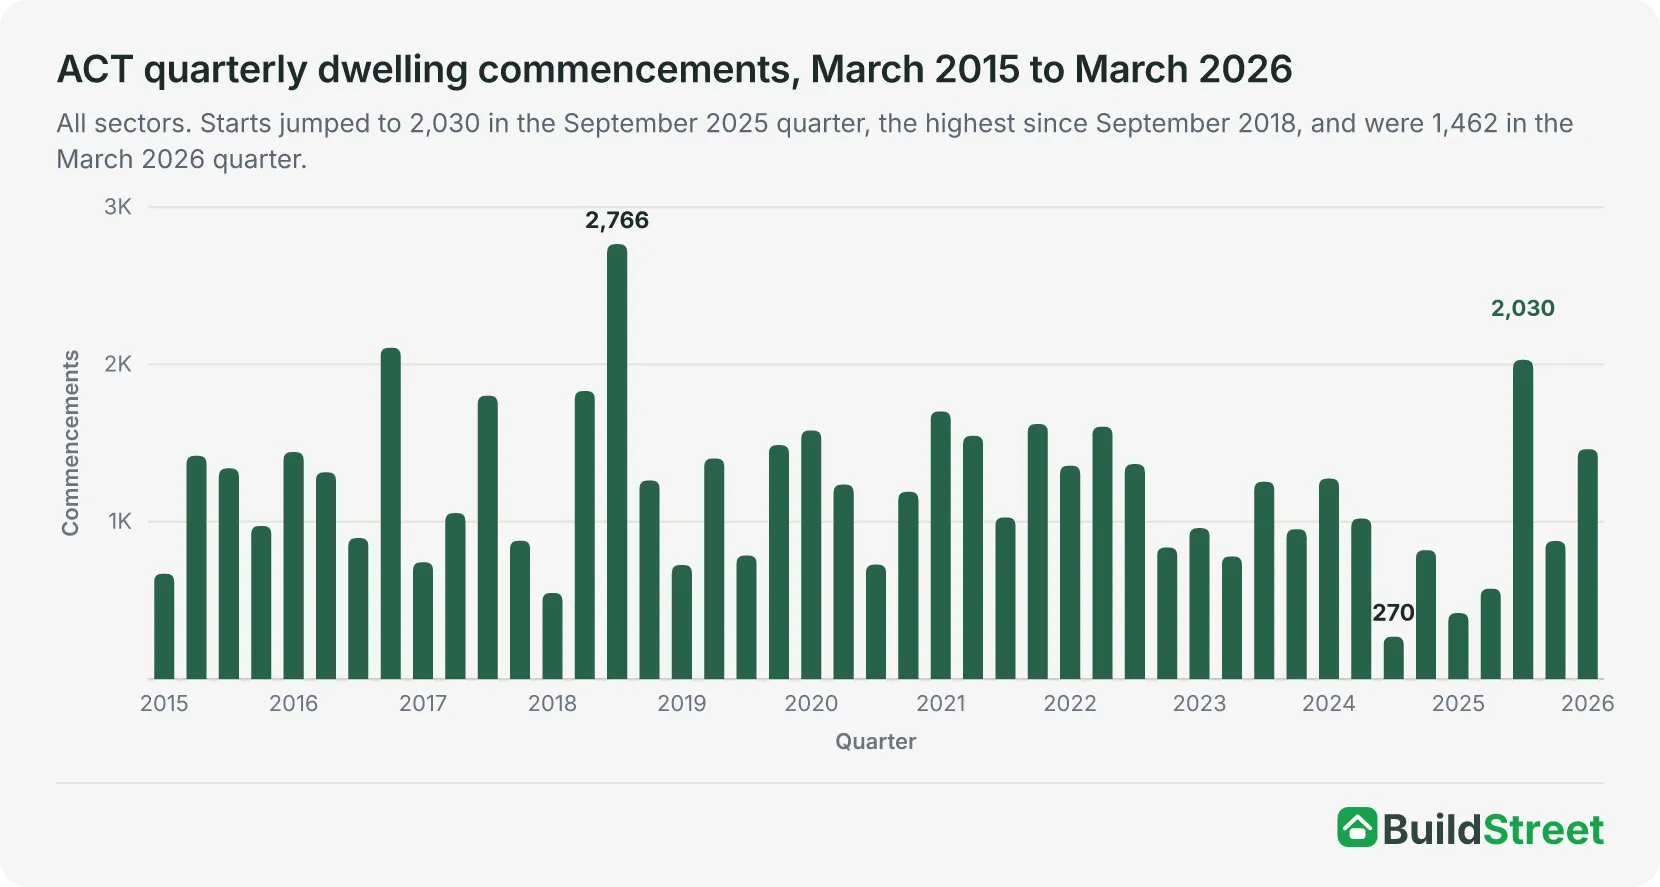Click the 2019 x-axis label
The width and height of the screenshot is (1660, 887).
pos(682,703)
